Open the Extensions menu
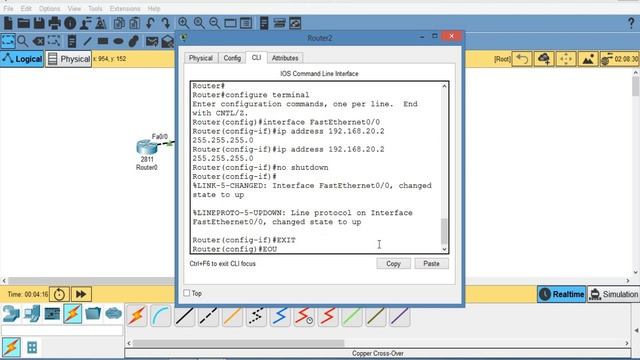Screen dimensions: 640x360 125,8
